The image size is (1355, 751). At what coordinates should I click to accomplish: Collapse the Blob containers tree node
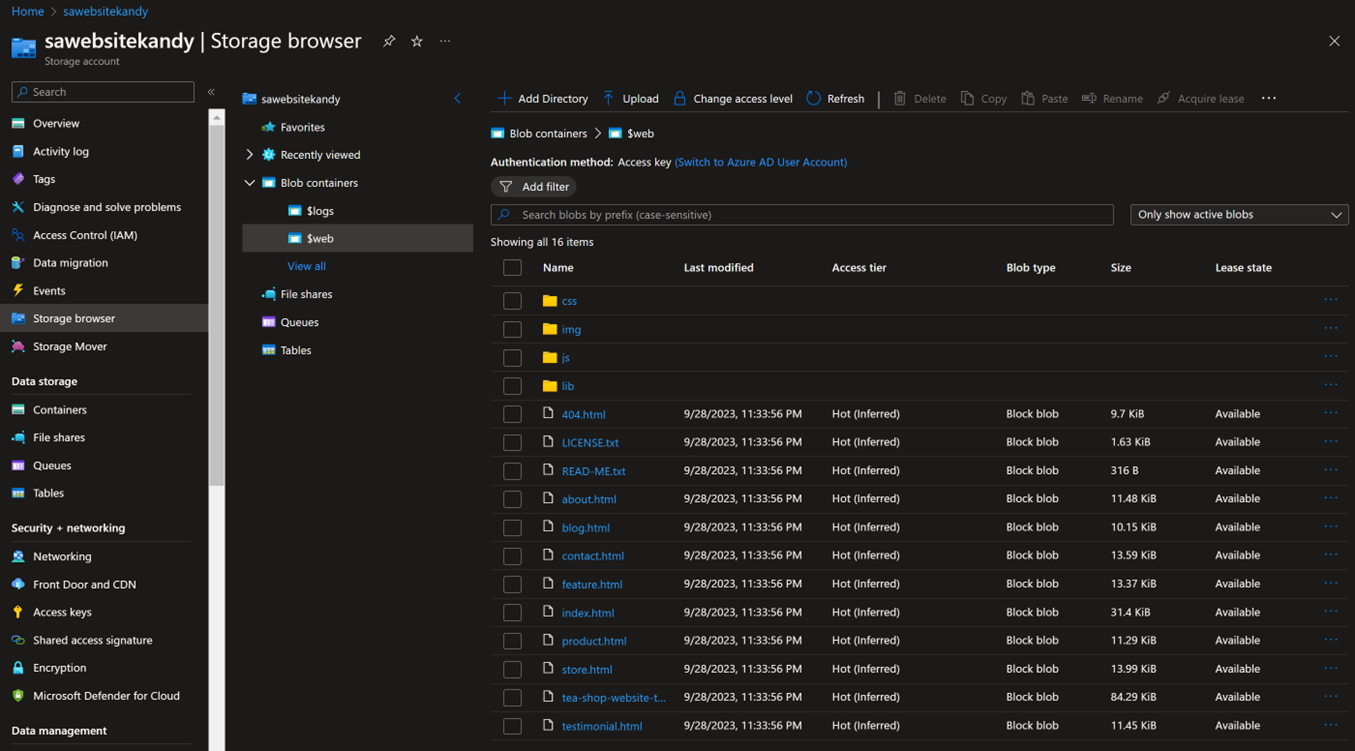(250, 183)
